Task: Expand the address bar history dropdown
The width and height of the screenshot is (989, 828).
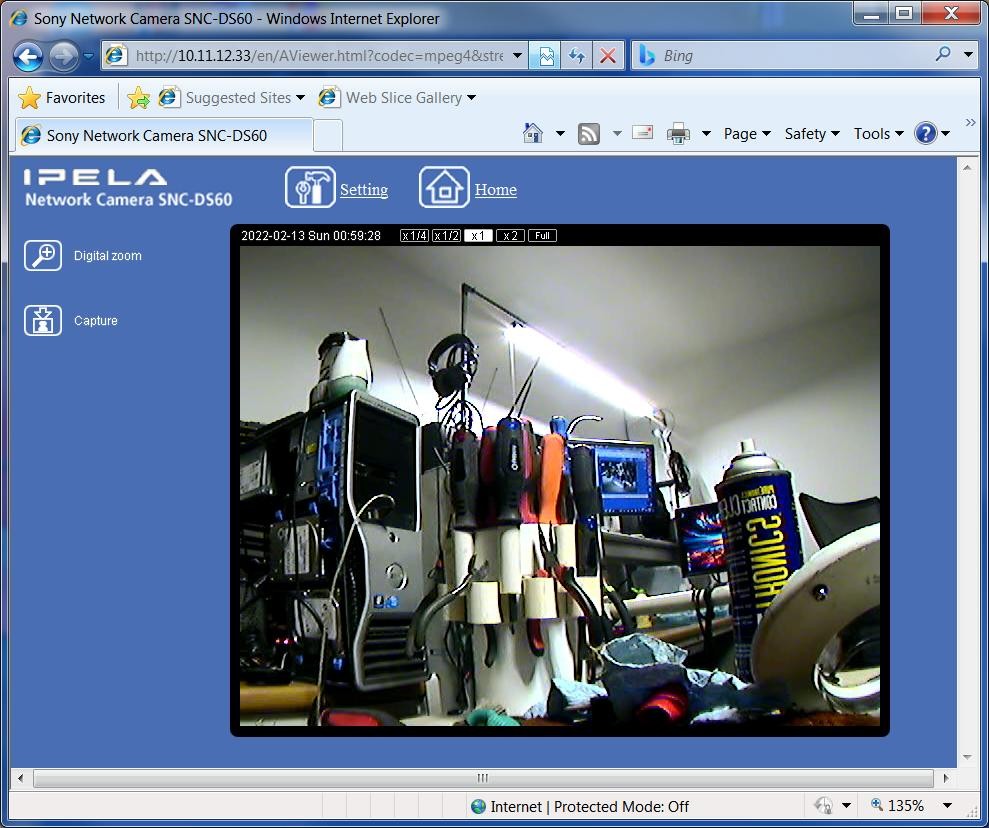Action: pos(517,55)
